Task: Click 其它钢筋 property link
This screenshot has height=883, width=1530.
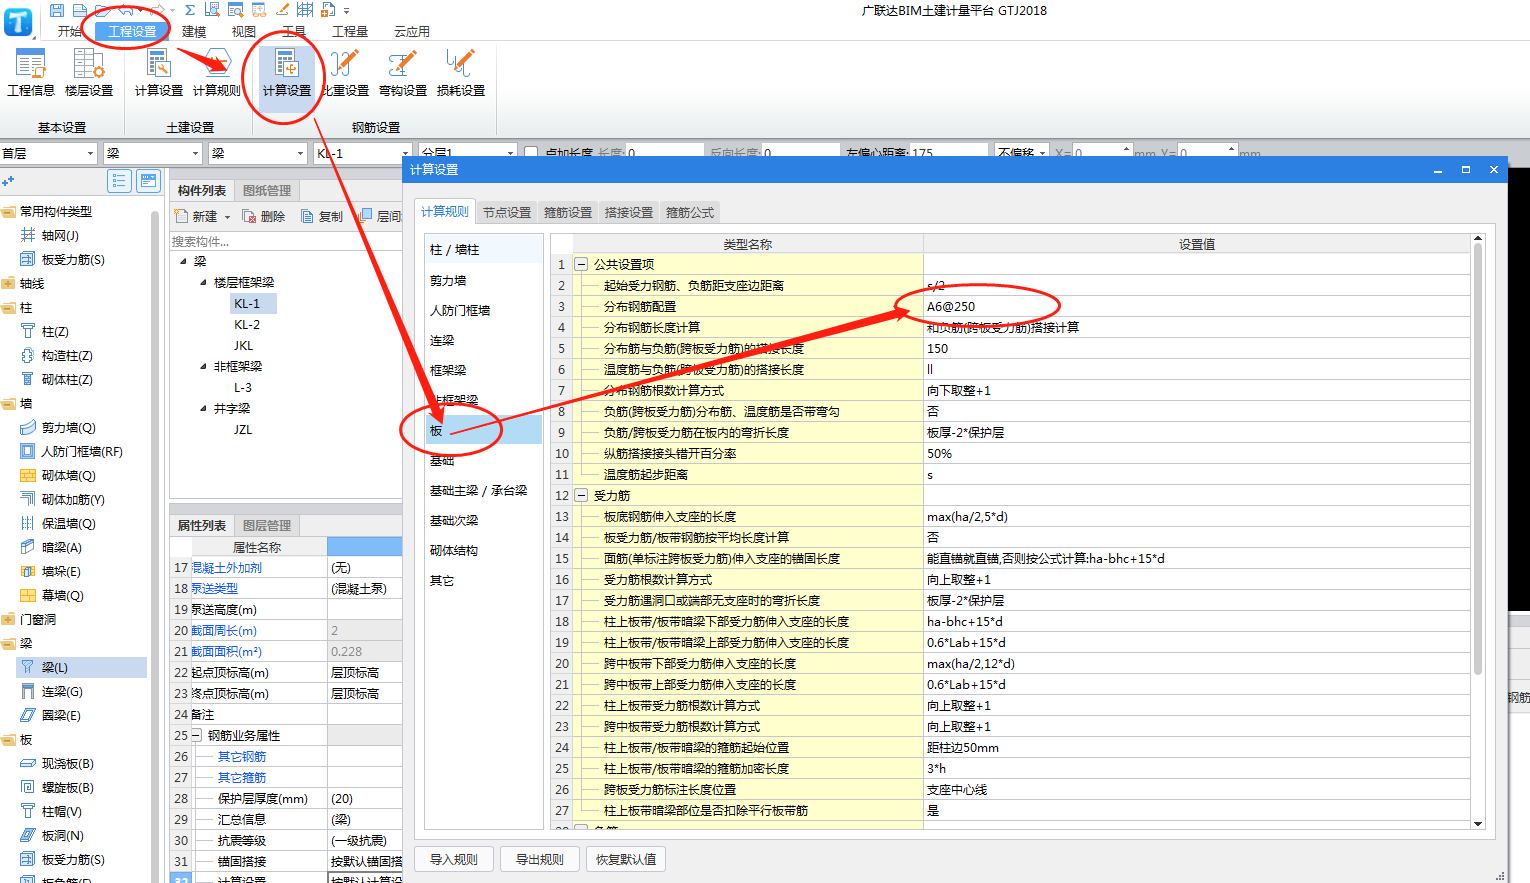Action: [x=242, y=756]
